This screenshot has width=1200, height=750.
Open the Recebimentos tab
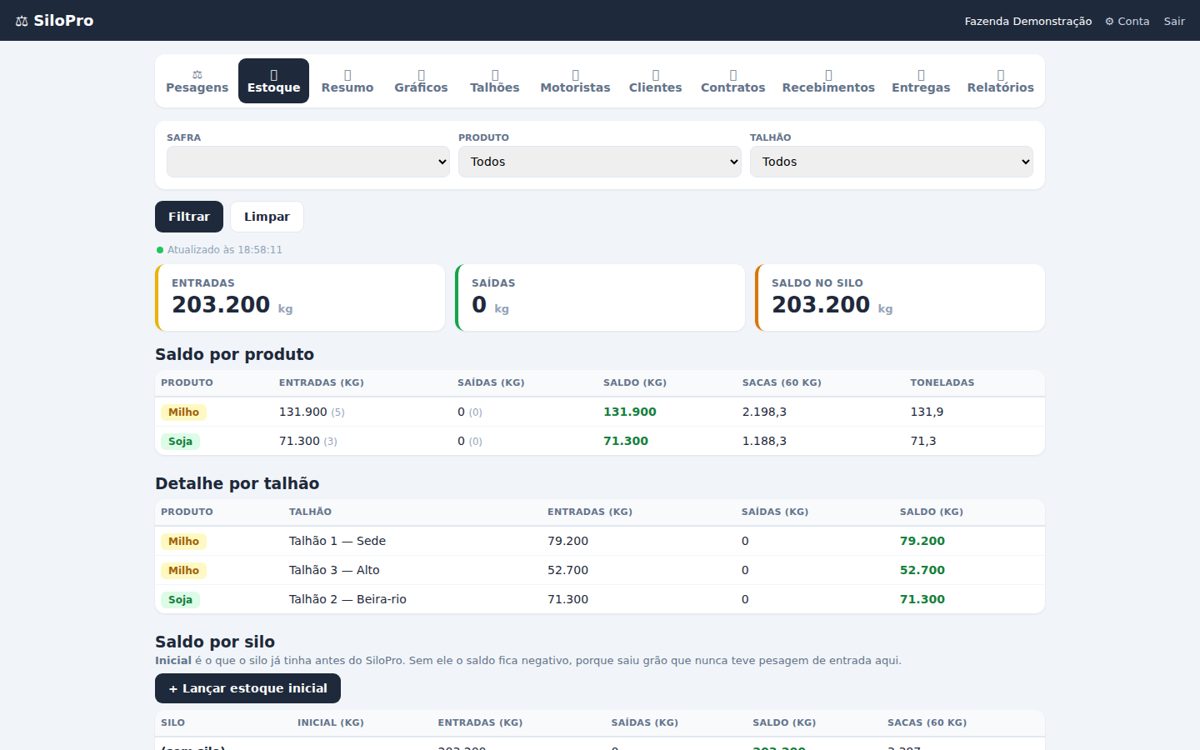click(x=829, y=81)
